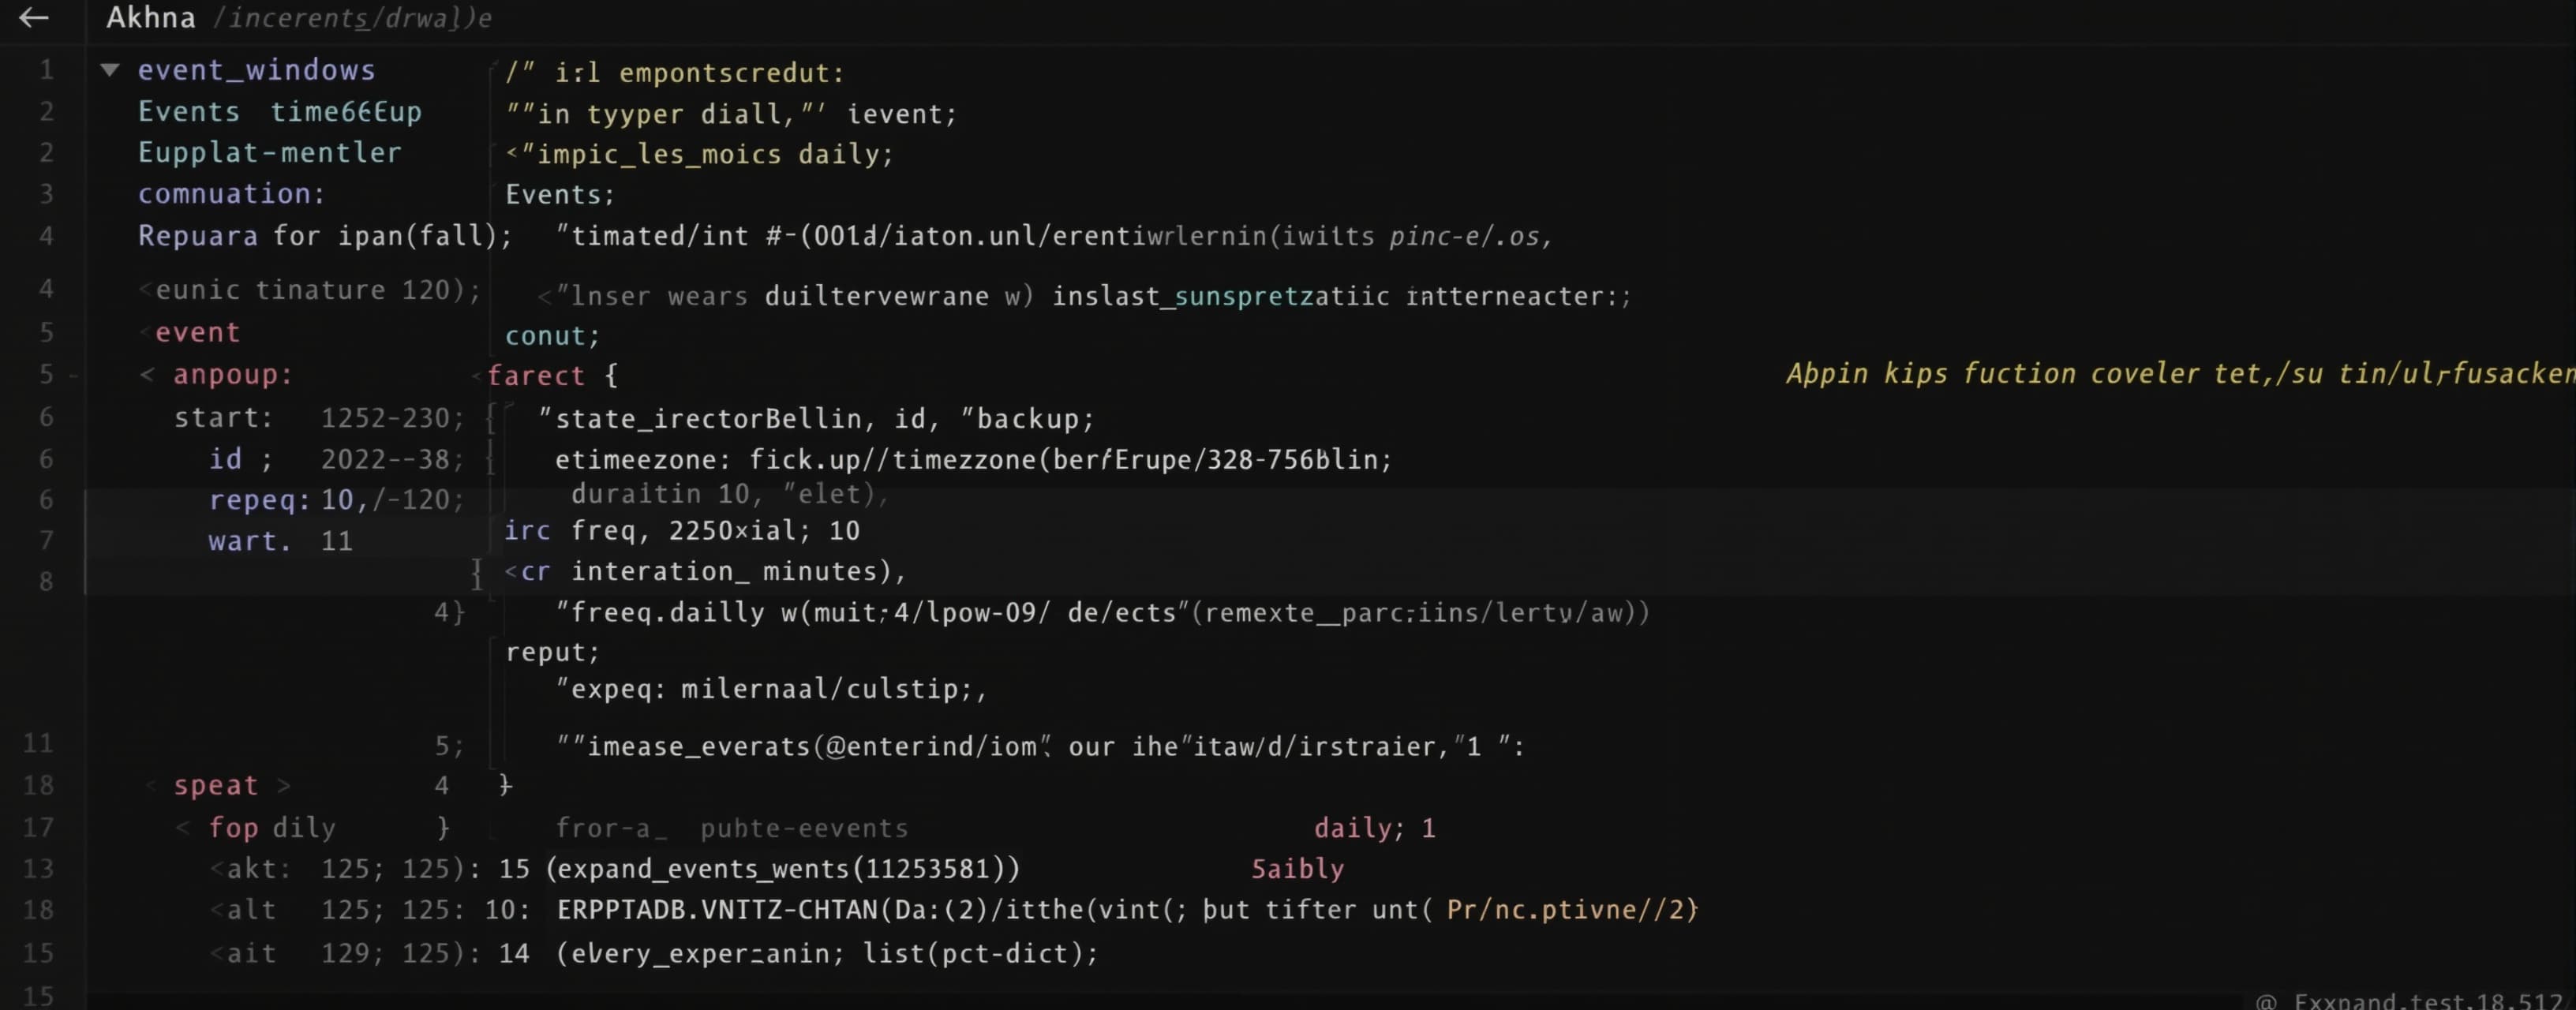
Task: Select the 'repeq:' key
Action: [260, 500]
